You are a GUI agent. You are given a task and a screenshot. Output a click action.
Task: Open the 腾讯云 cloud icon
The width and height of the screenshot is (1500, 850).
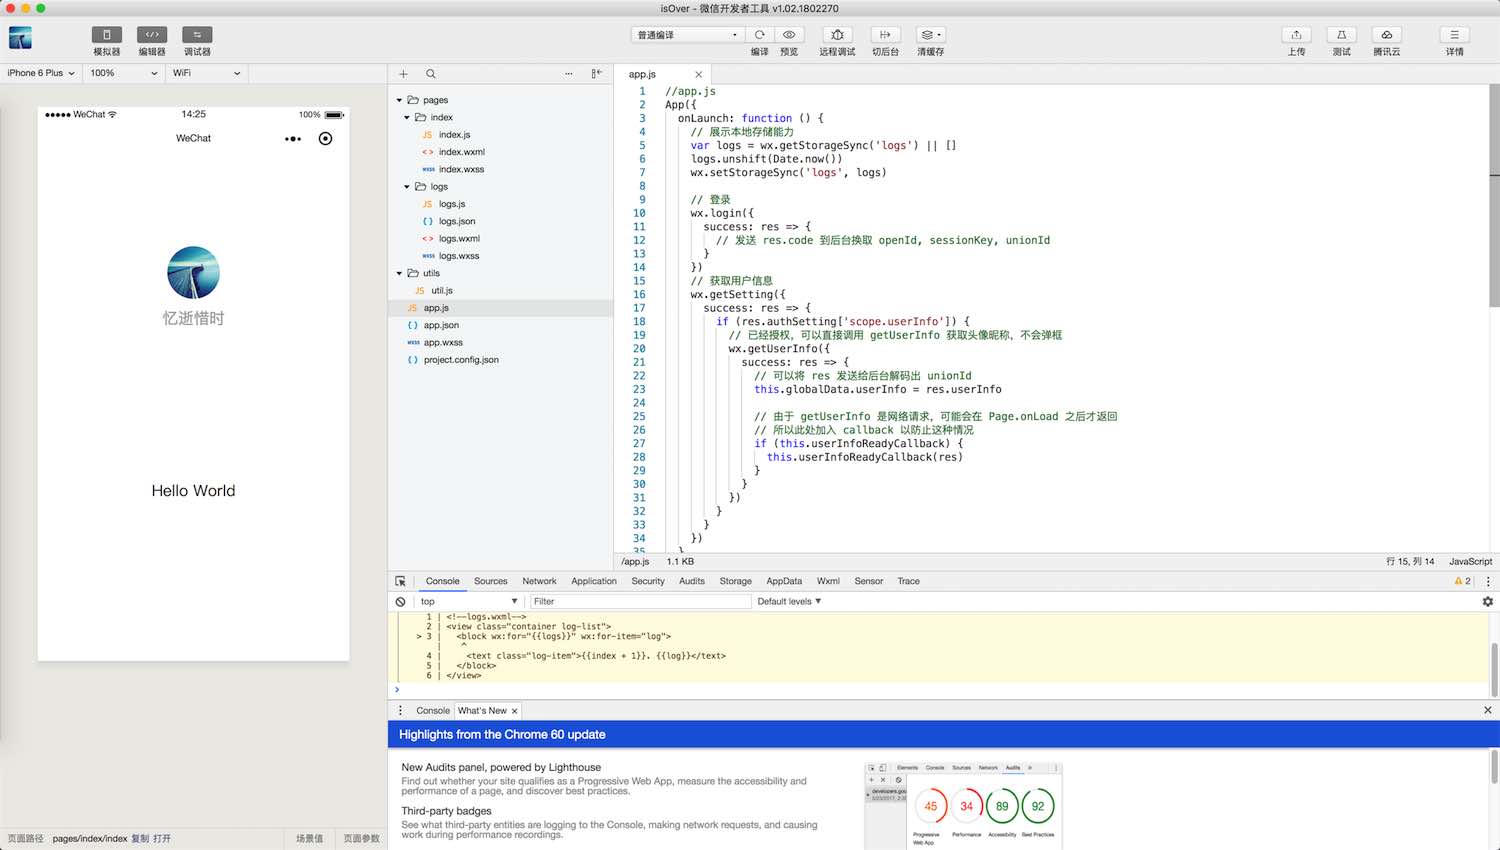pos(1386,35)
